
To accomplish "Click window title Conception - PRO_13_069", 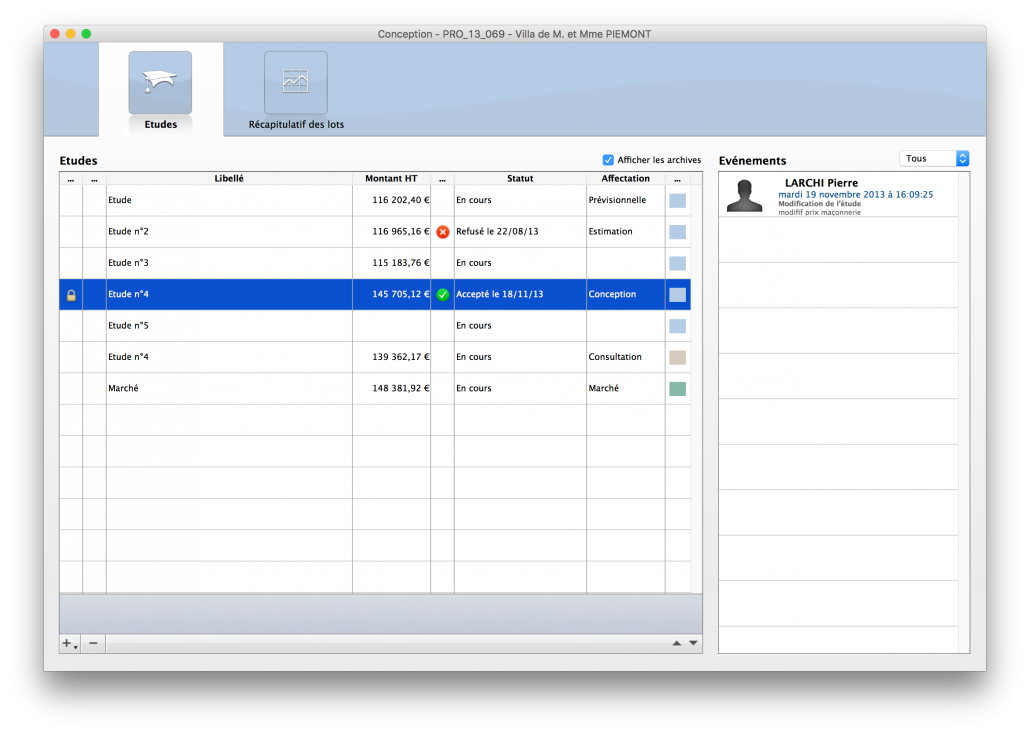I will tap(514, 34).
